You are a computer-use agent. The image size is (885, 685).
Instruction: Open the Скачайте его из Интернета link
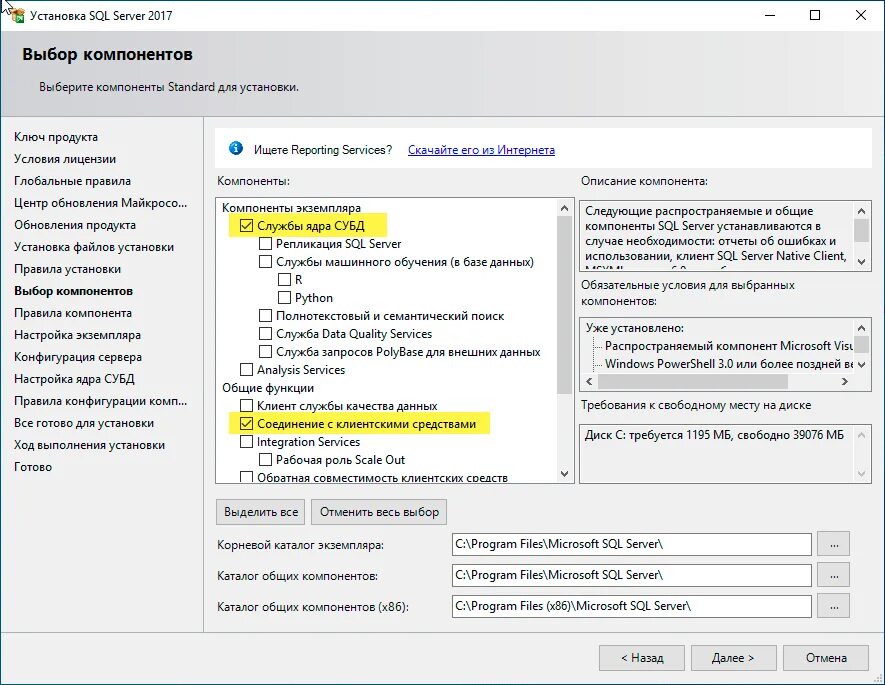[481, 150]
